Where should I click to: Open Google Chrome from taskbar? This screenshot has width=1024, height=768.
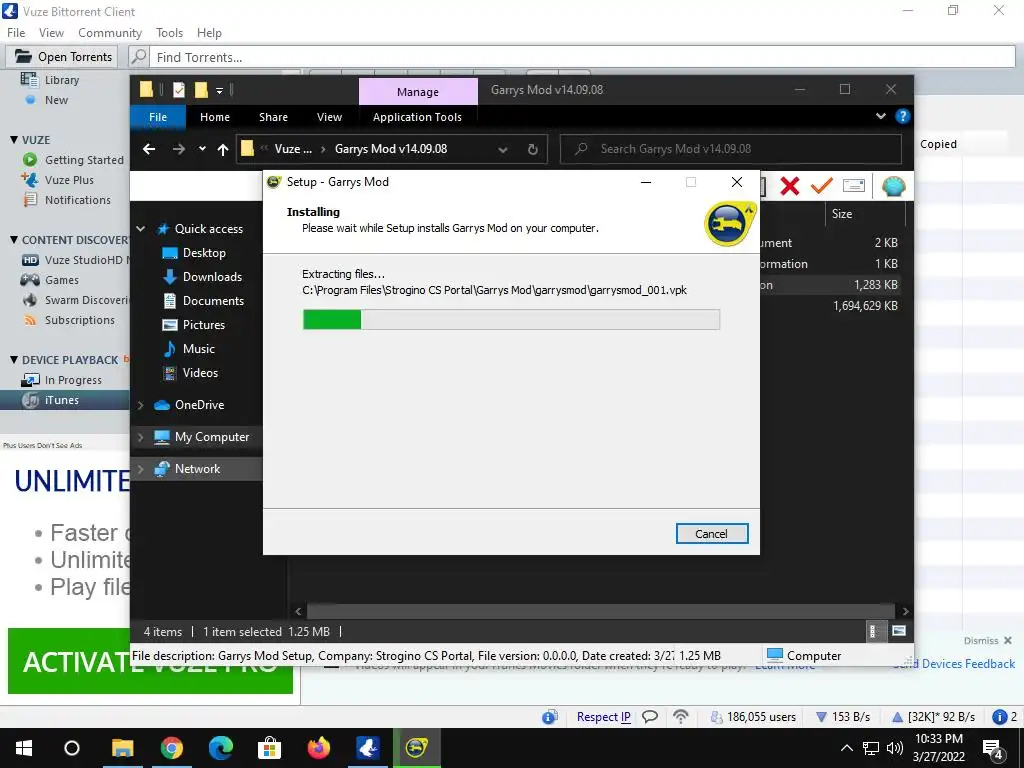172,748
